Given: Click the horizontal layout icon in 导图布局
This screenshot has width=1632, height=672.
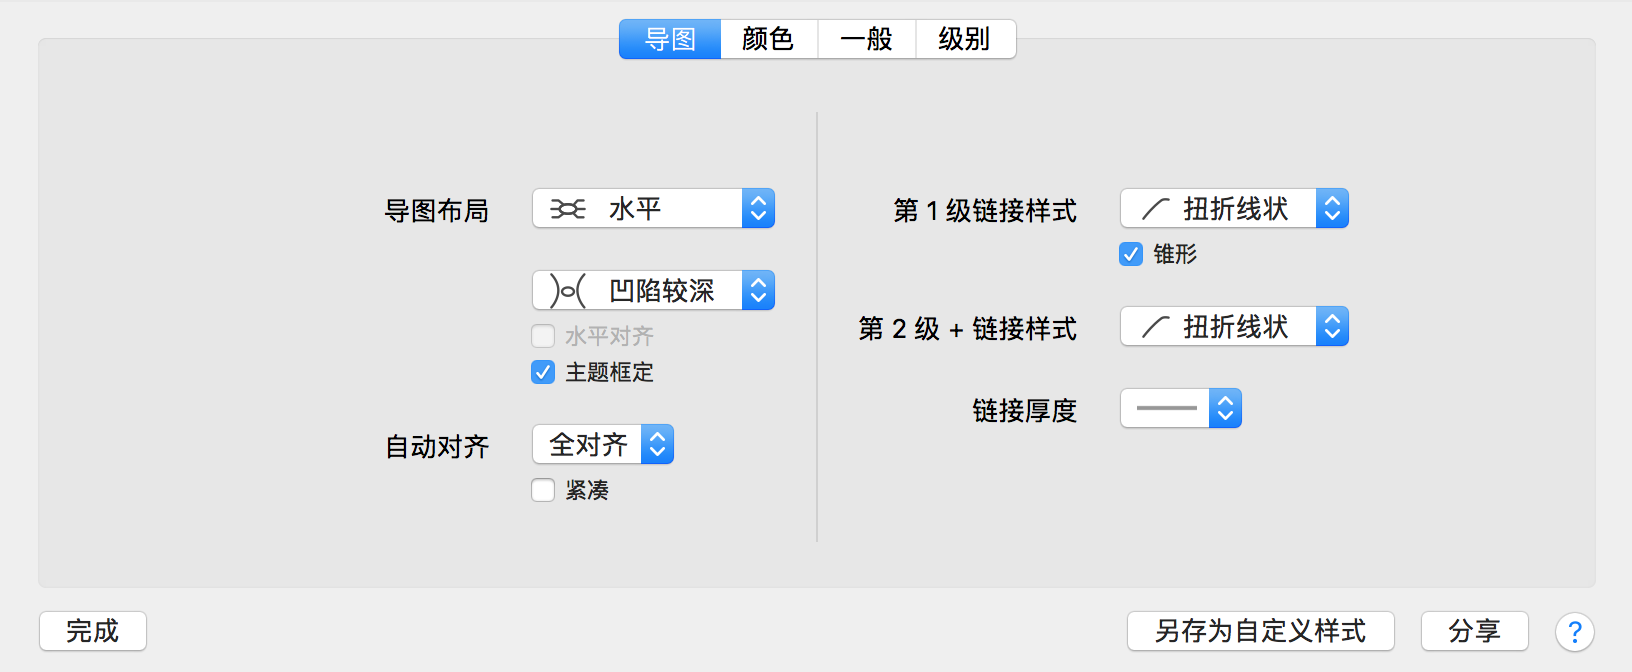Looking at the screenshot, I should click(567, 209).
